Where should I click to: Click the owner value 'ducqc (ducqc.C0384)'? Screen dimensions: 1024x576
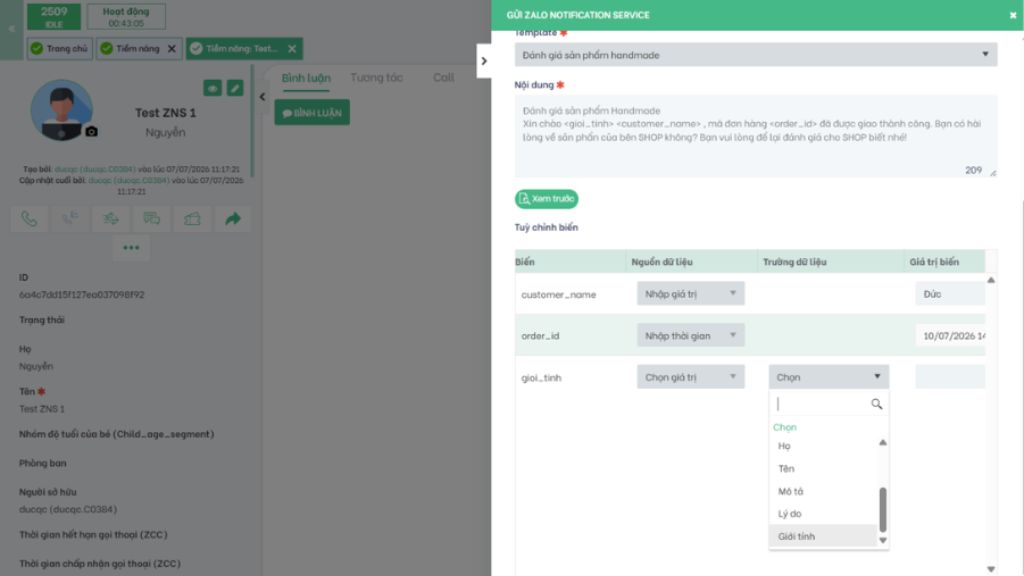(x=68, y=509)
